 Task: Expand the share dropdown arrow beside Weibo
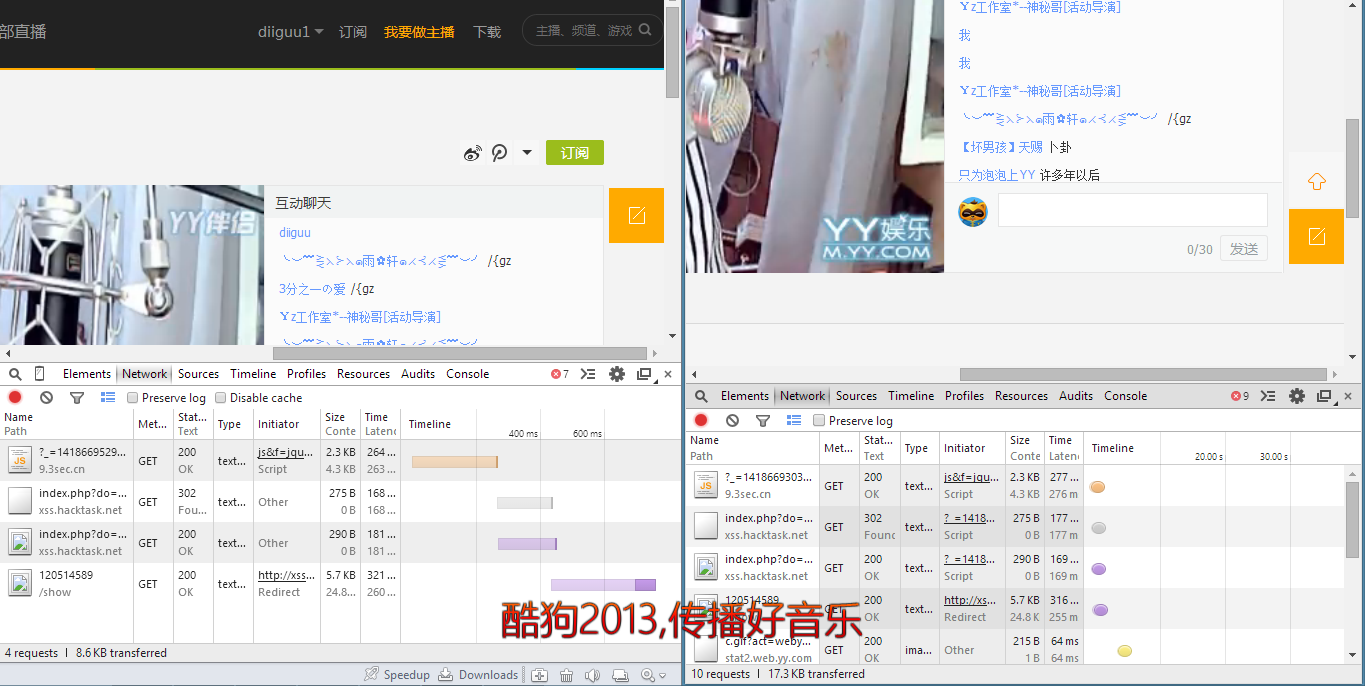click(527, 153)
